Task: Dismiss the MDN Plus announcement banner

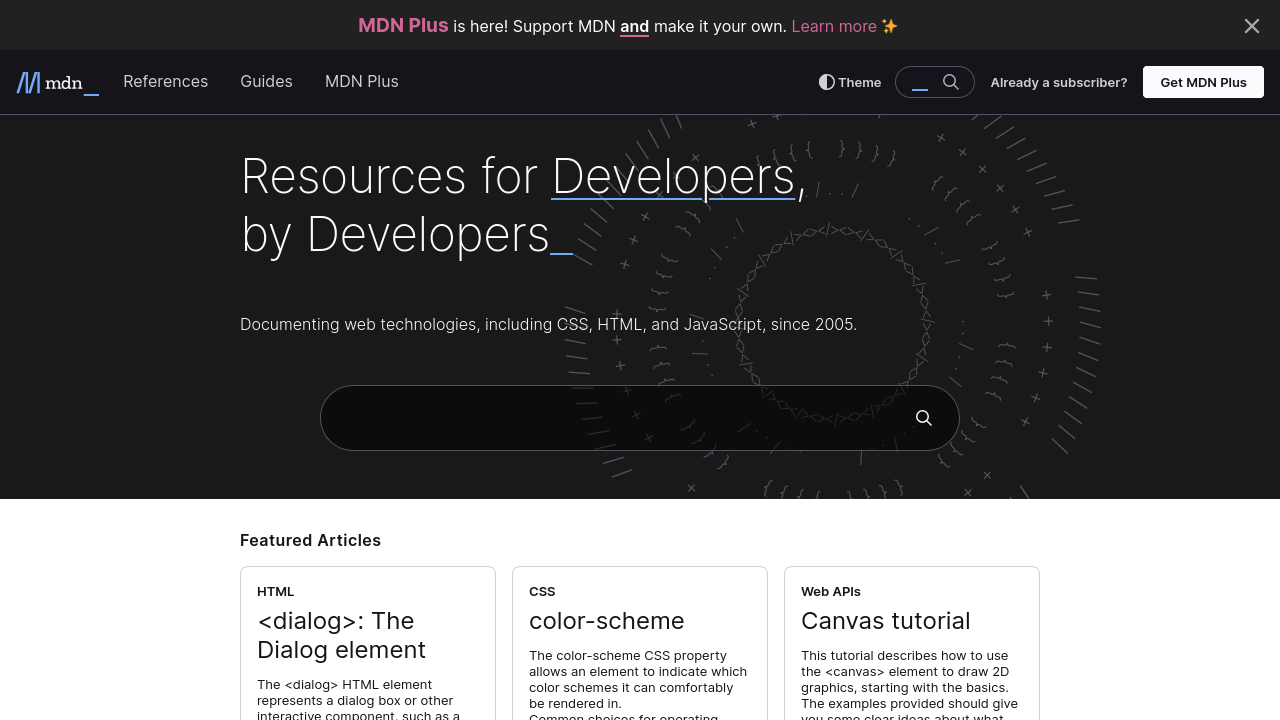Action: (1251, 25)
